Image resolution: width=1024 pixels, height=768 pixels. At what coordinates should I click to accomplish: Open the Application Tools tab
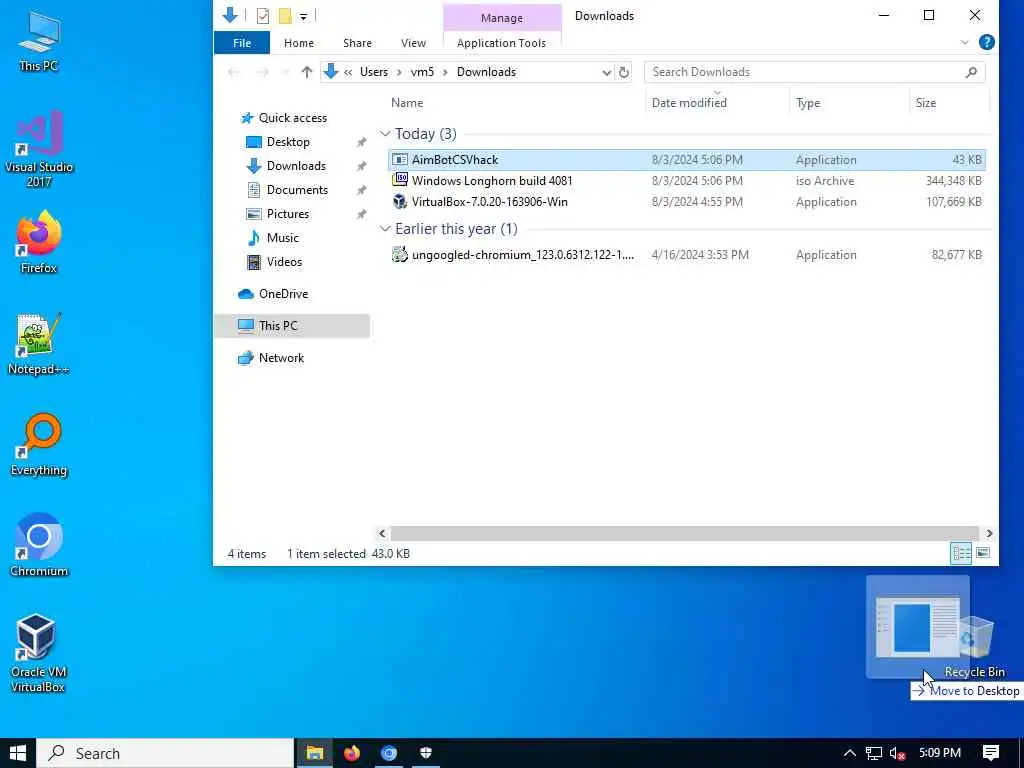(x=502, y=43)
